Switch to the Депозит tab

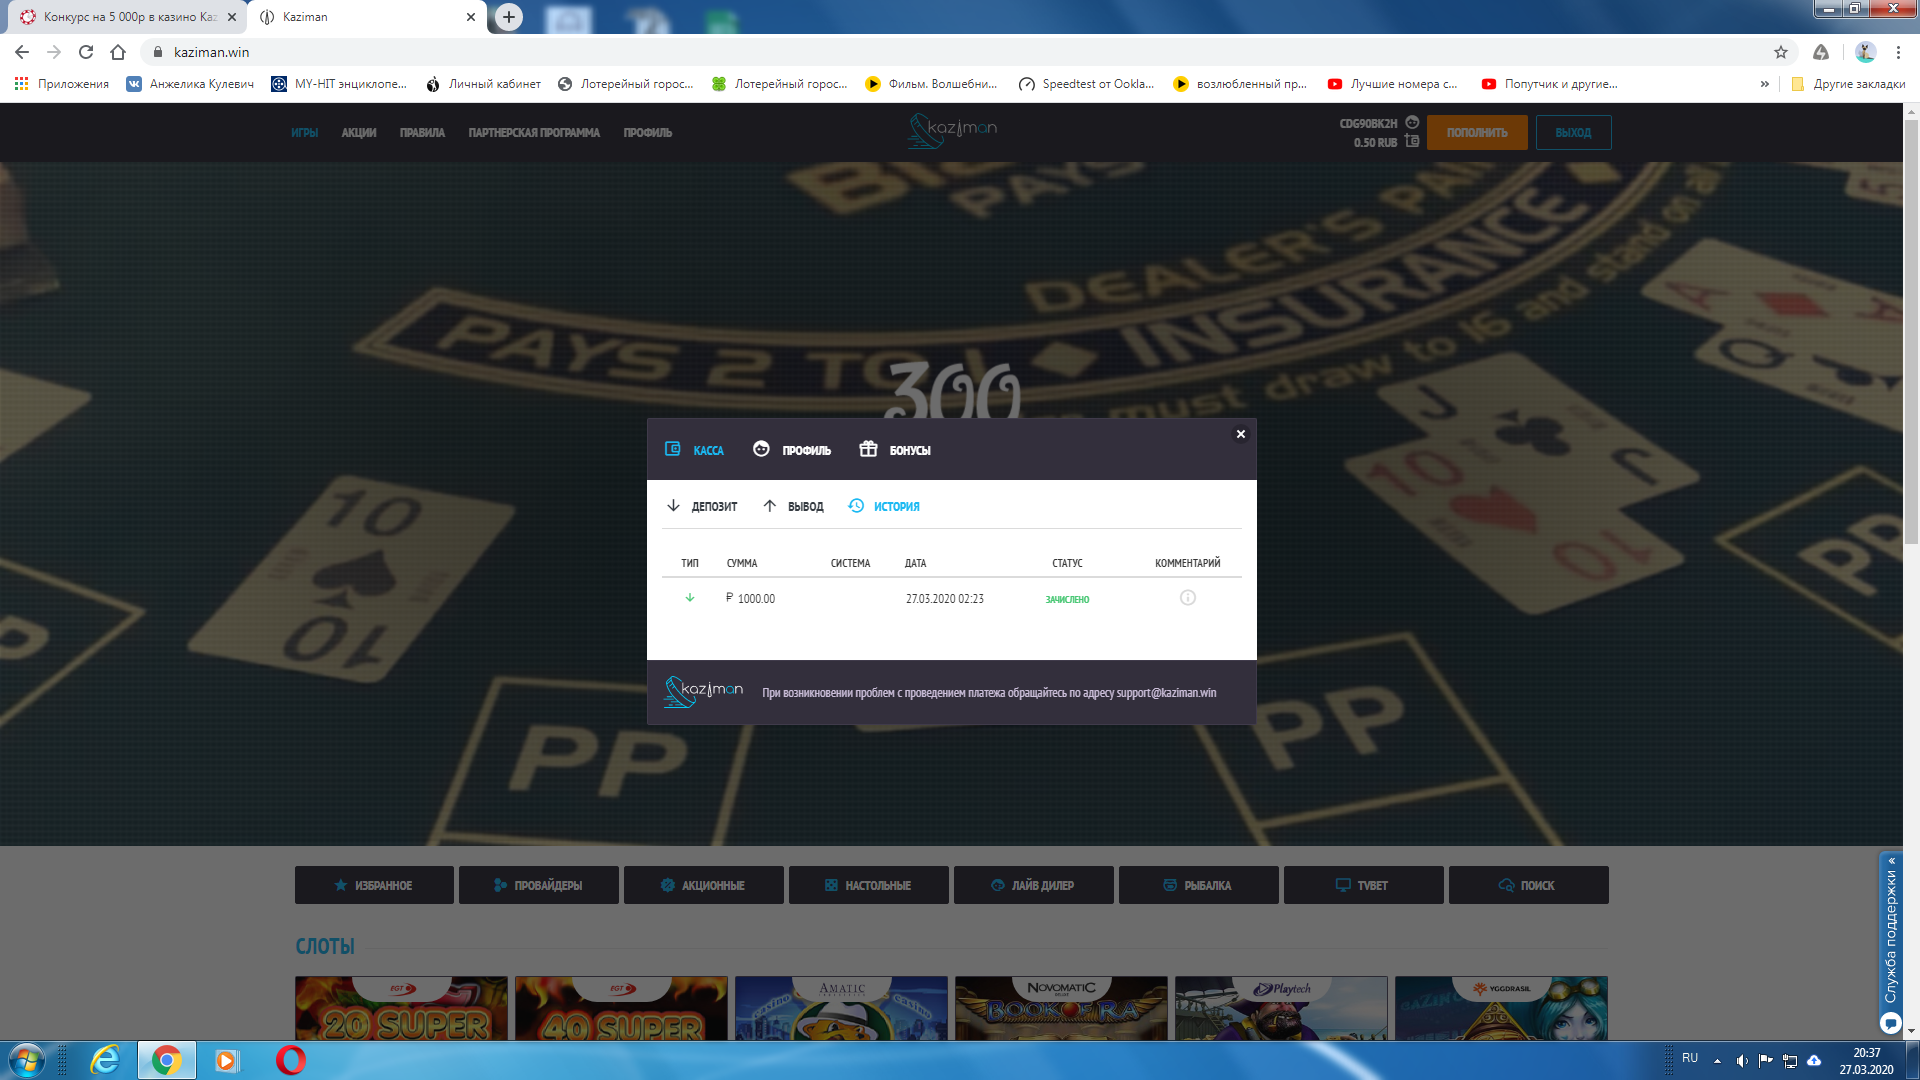point(702,506)
